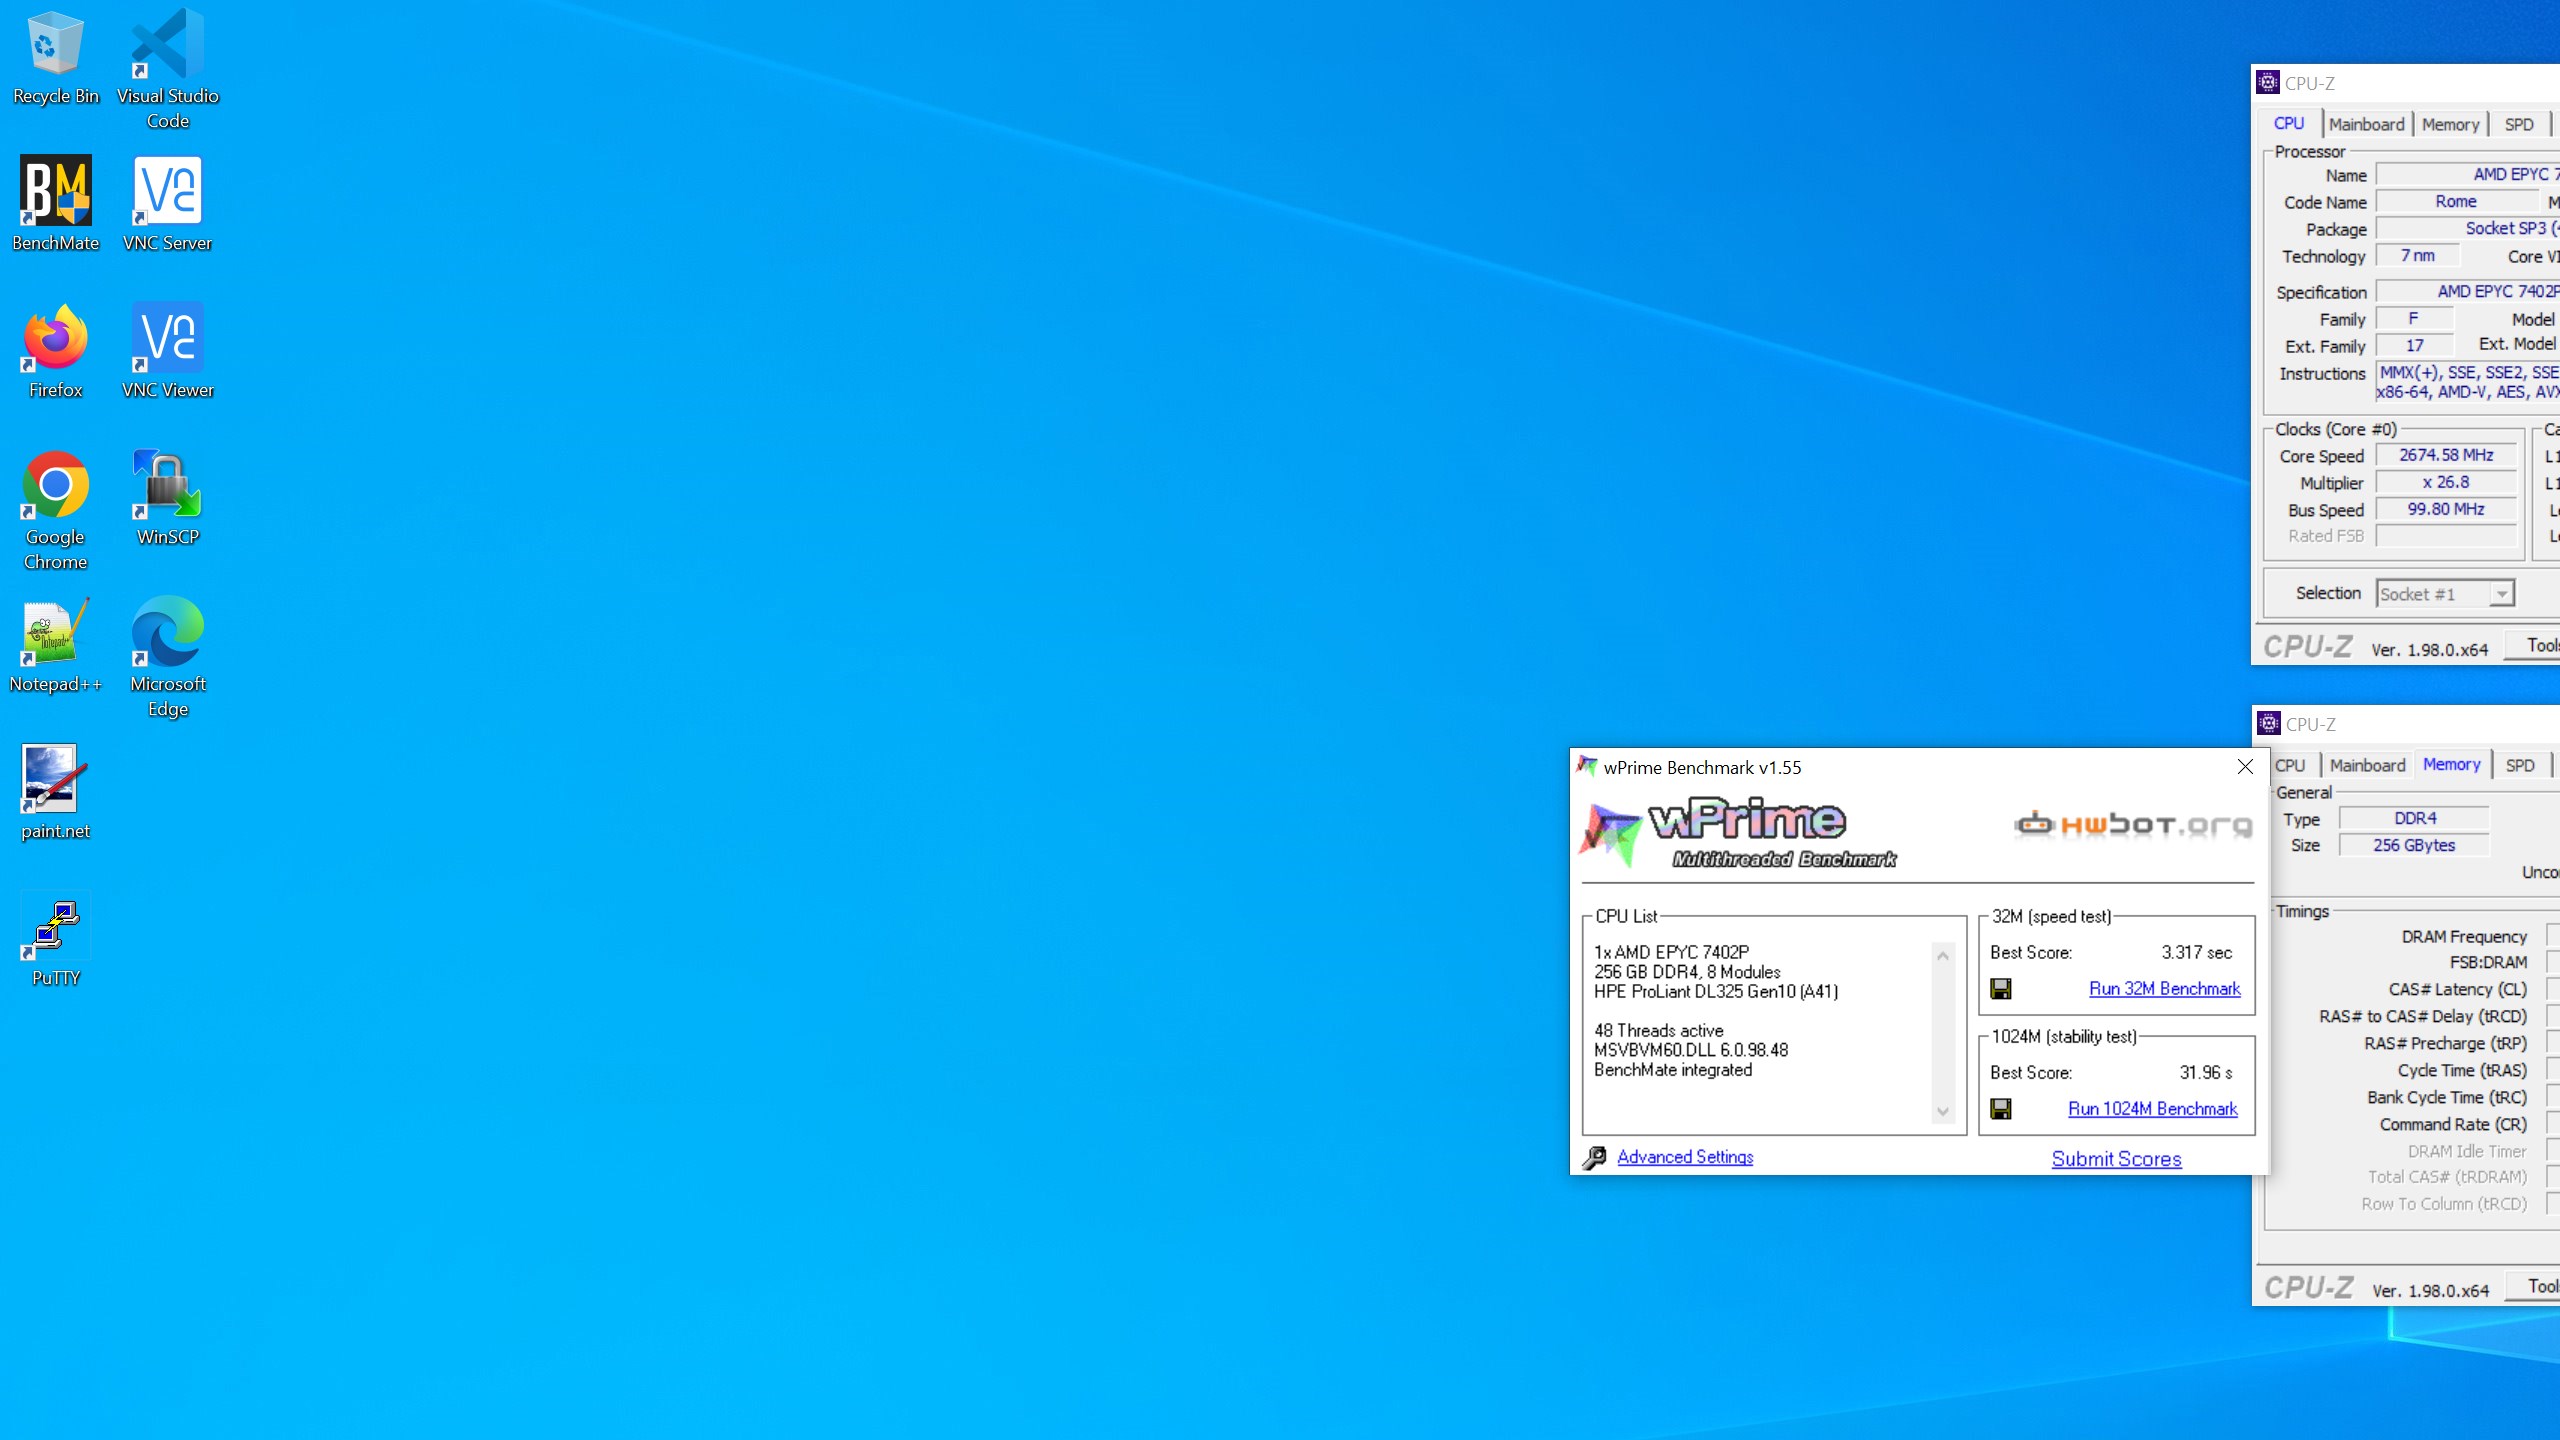Click the 3.317 sec best score

click(2197, 953)
